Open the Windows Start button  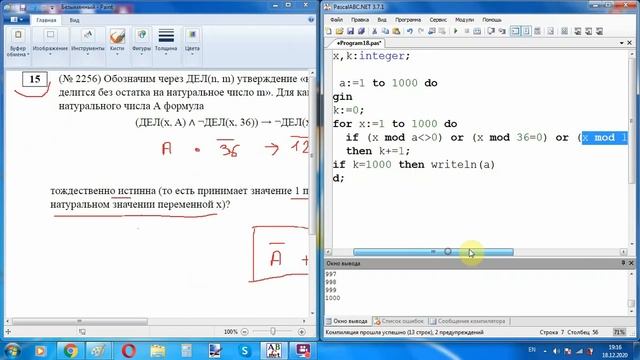(x=11, y=351)
